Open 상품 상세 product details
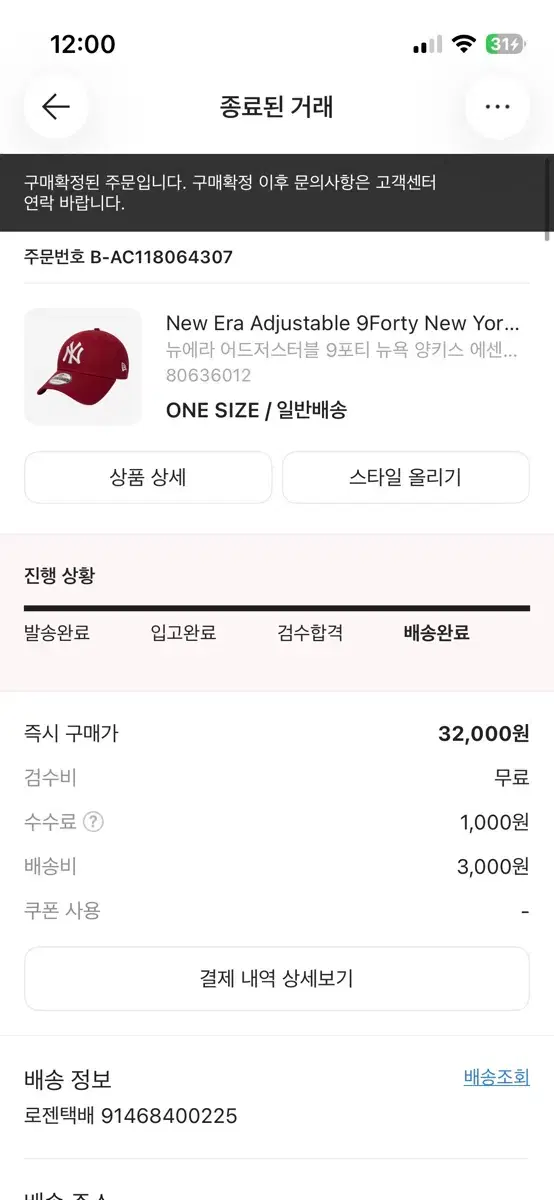 coord(148,478)
